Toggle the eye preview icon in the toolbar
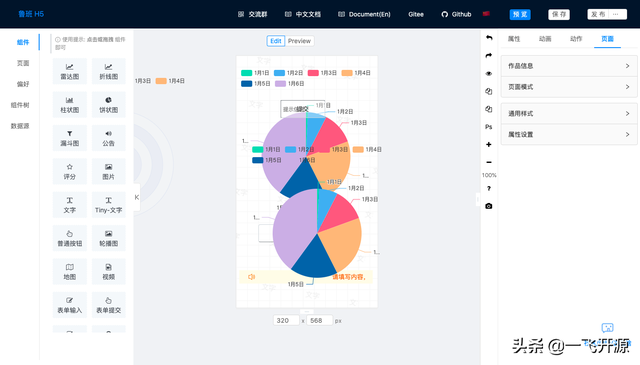This screenshot has height=365, width=640. (x=489, y=73)
